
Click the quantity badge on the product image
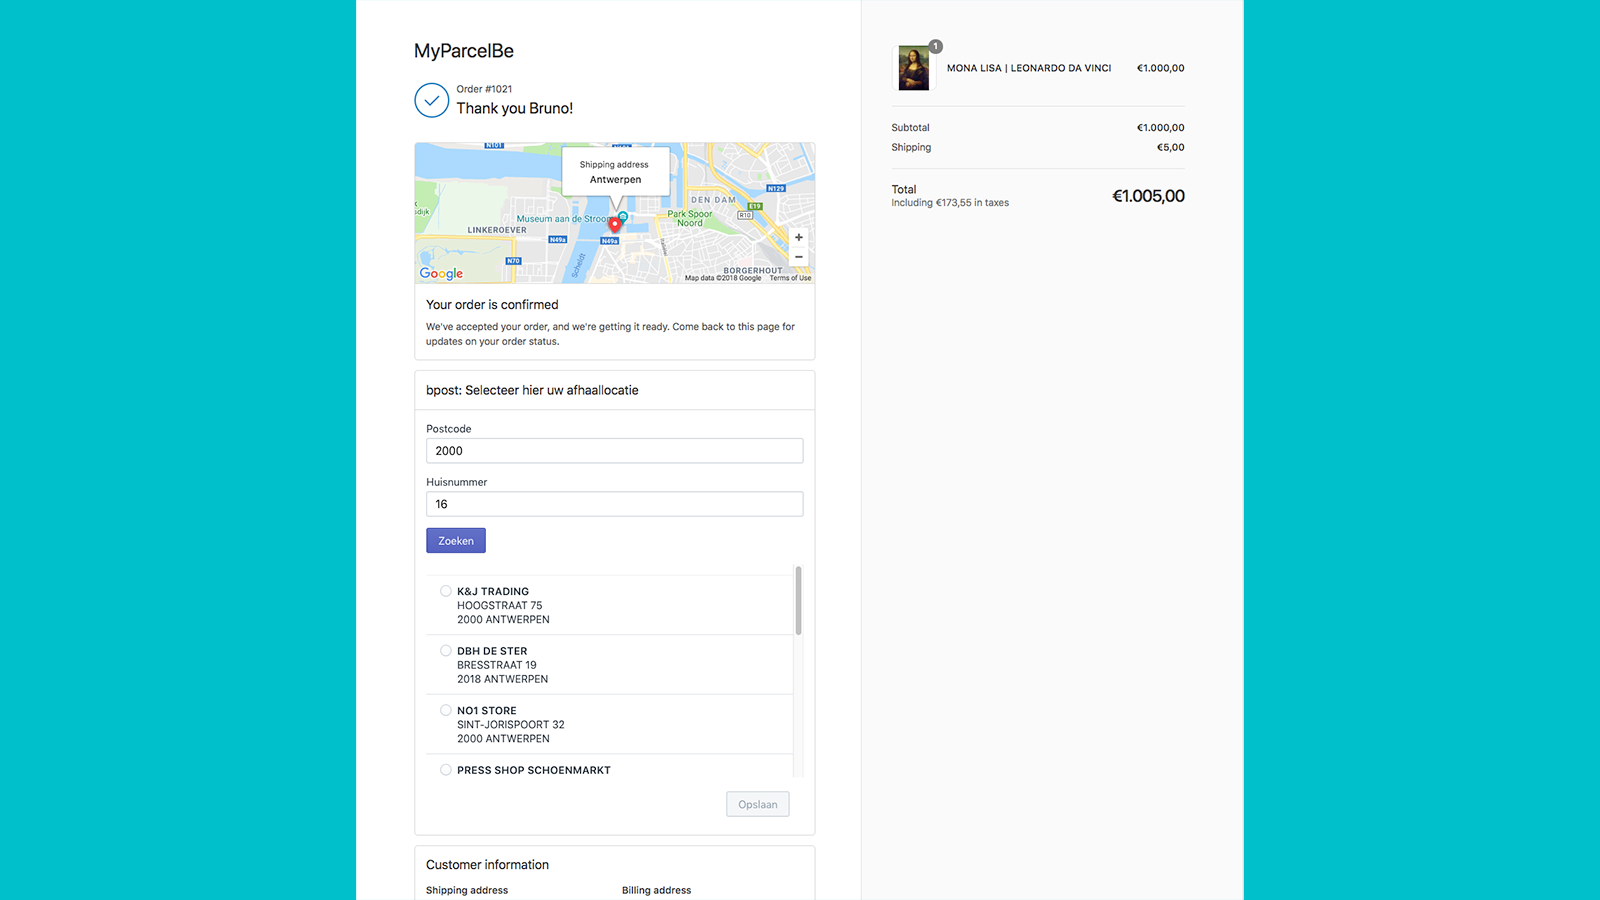point(935,46)
